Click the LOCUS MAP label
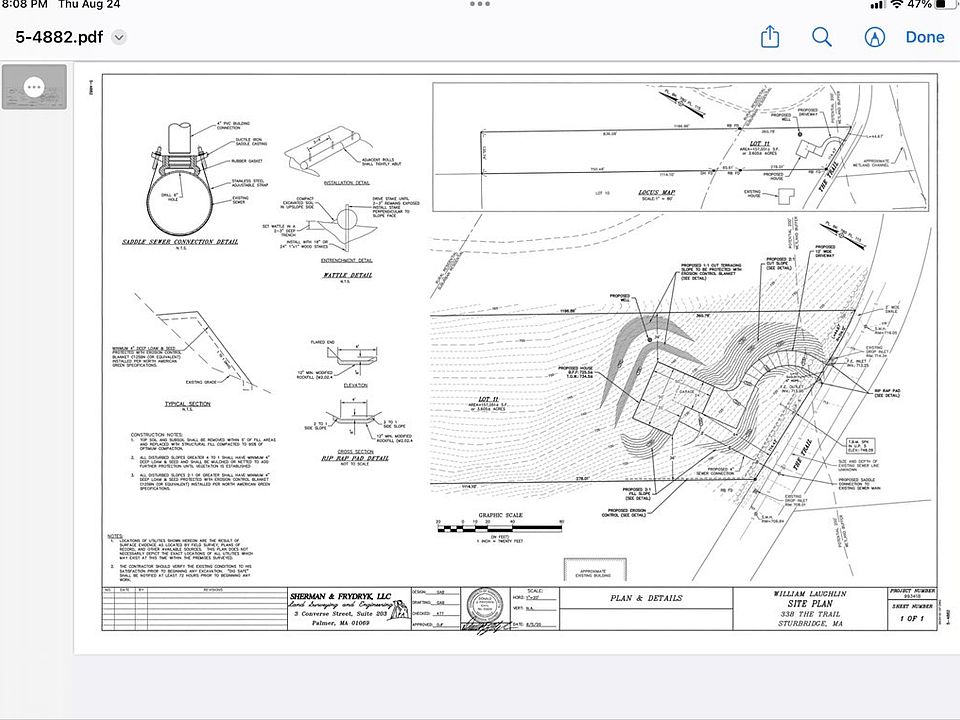The image size is (960, 720). coord(656,192)
